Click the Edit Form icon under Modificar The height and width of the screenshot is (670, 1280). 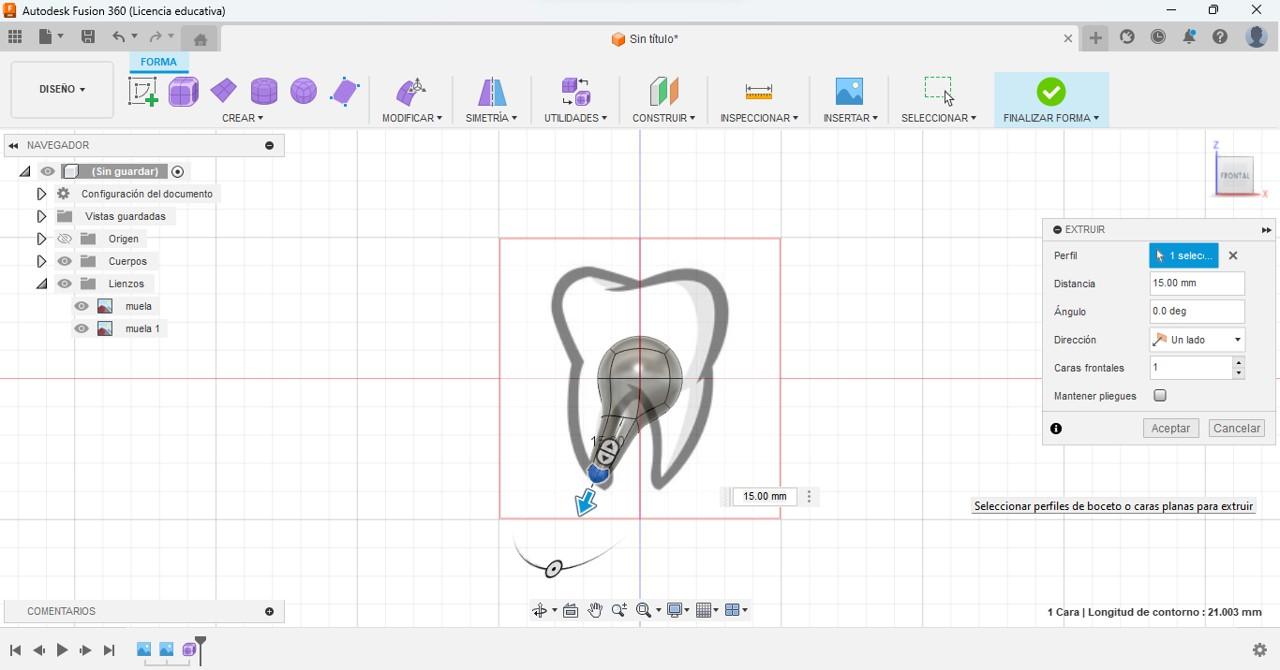411,92
